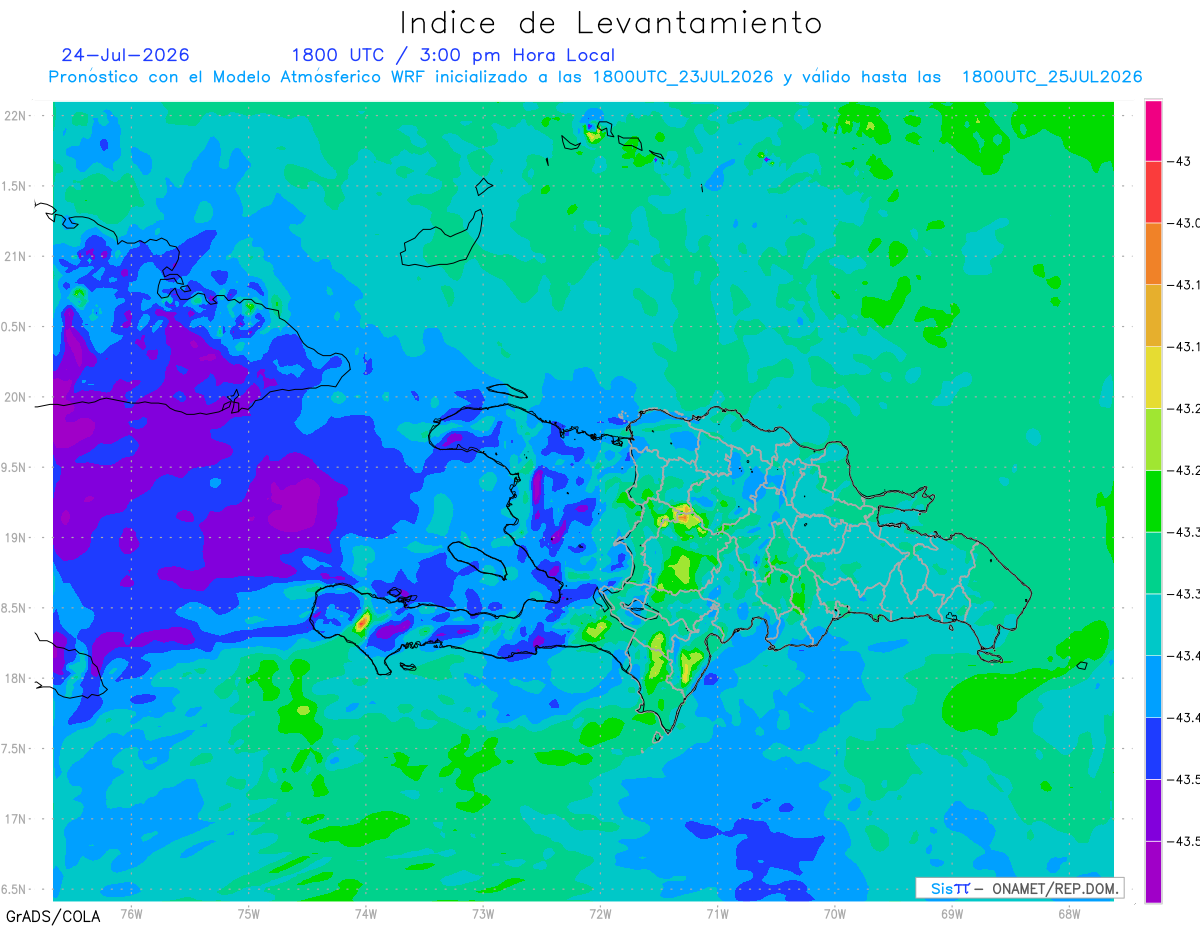Select the yellow swatch in the color legend
1200x927 pixels.
1153,378
